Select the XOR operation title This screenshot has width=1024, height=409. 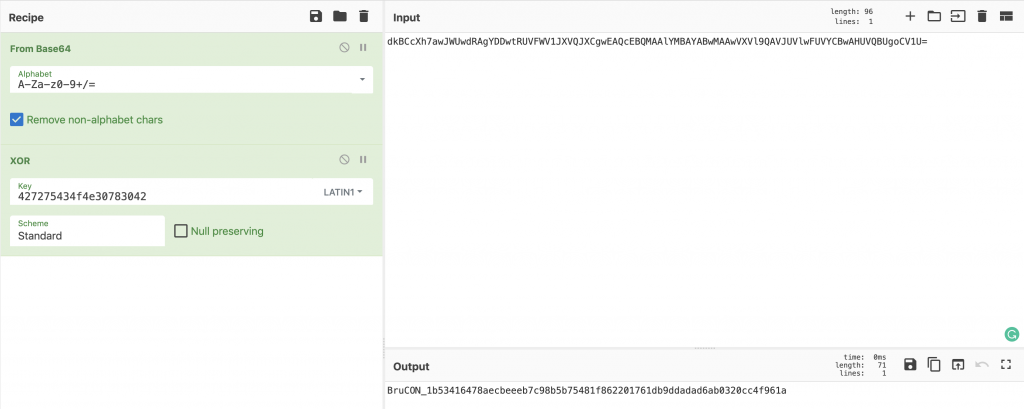point(20,160)
